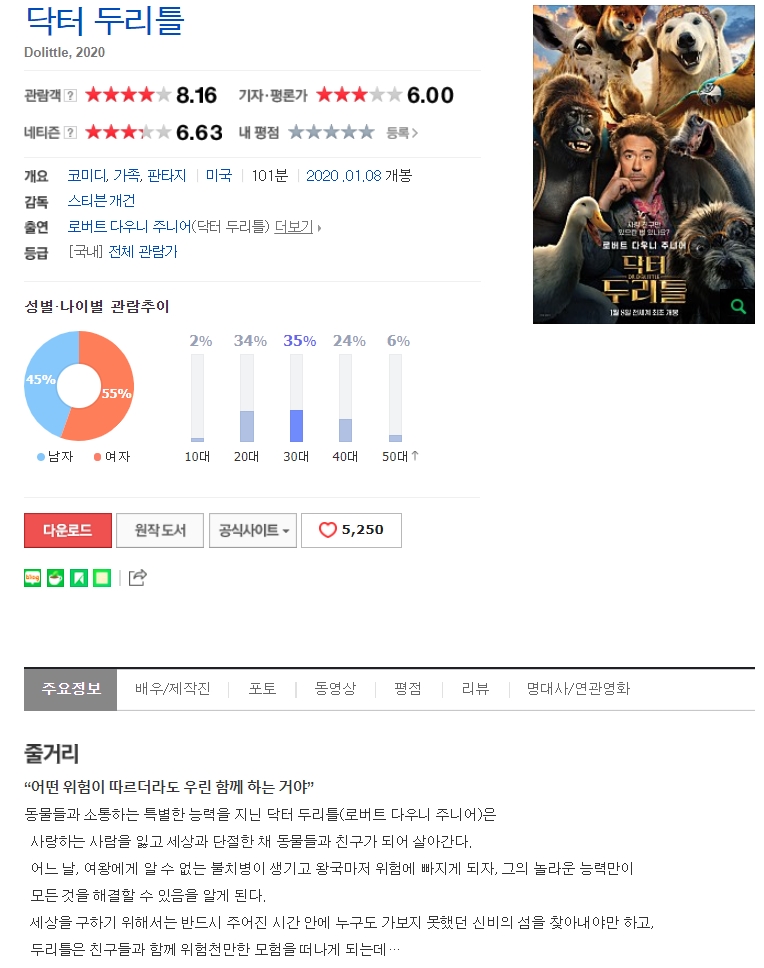Screen dimensions: 764x968
Task: Open the 네티즌 rating help question mark
Action: pyautogui.click(x=71, y=133)
